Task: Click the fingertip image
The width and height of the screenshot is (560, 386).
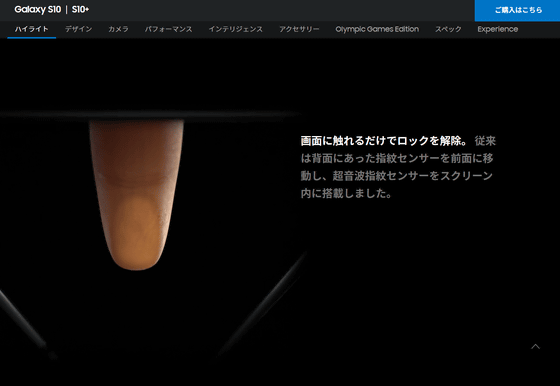Action: coord(136,195)
